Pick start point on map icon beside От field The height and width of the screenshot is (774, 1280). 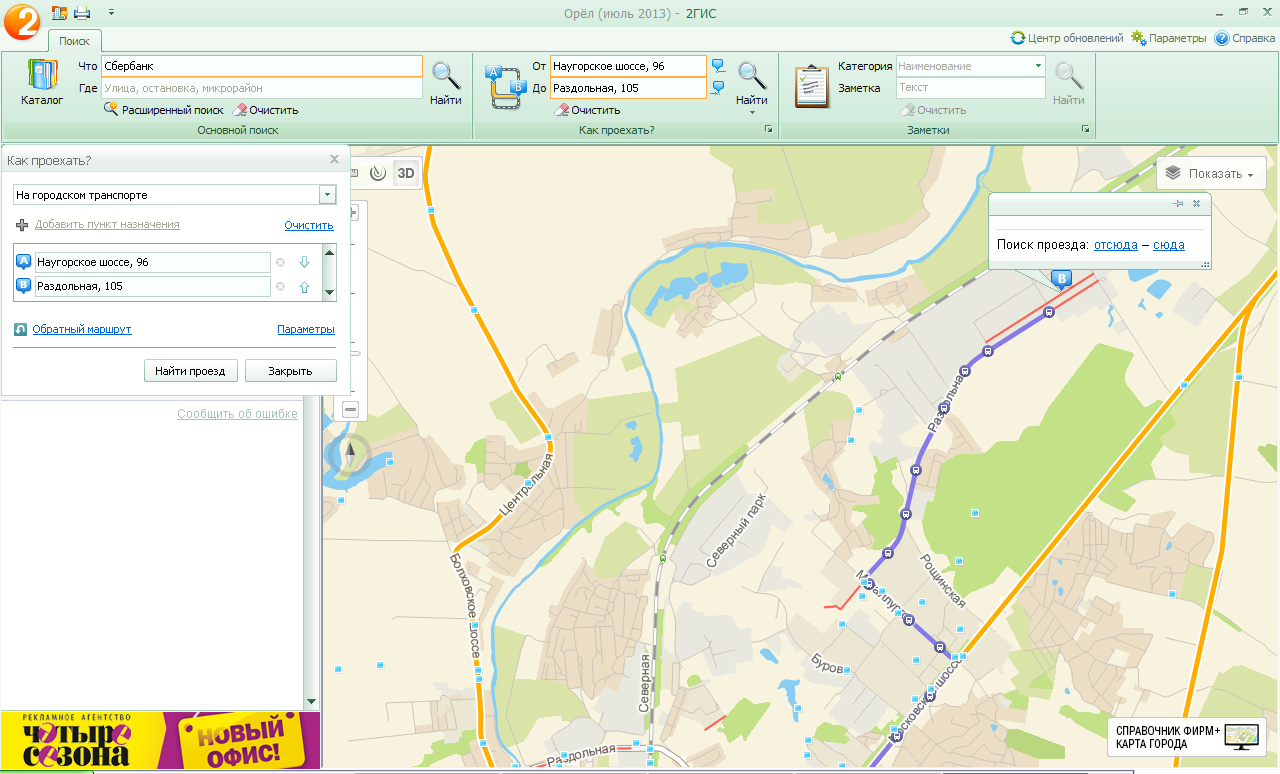point(718,66)
